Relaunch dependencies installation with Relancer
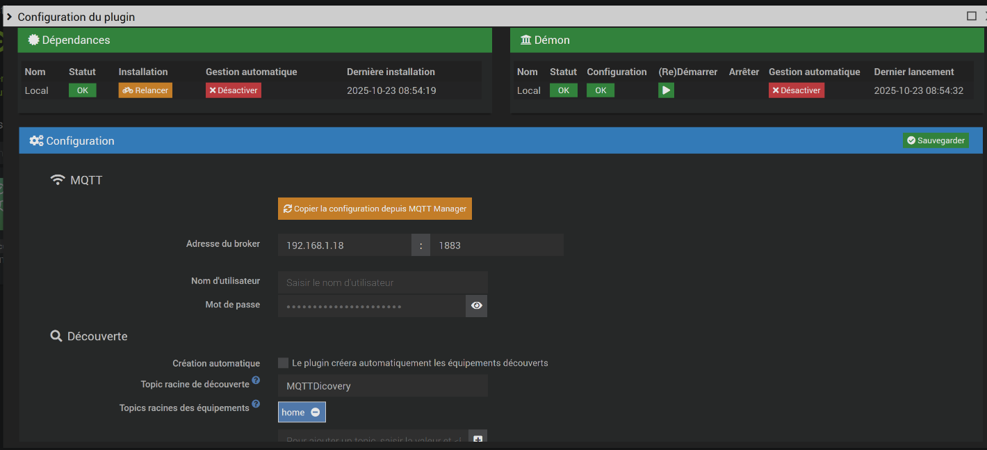 point(145,90)
